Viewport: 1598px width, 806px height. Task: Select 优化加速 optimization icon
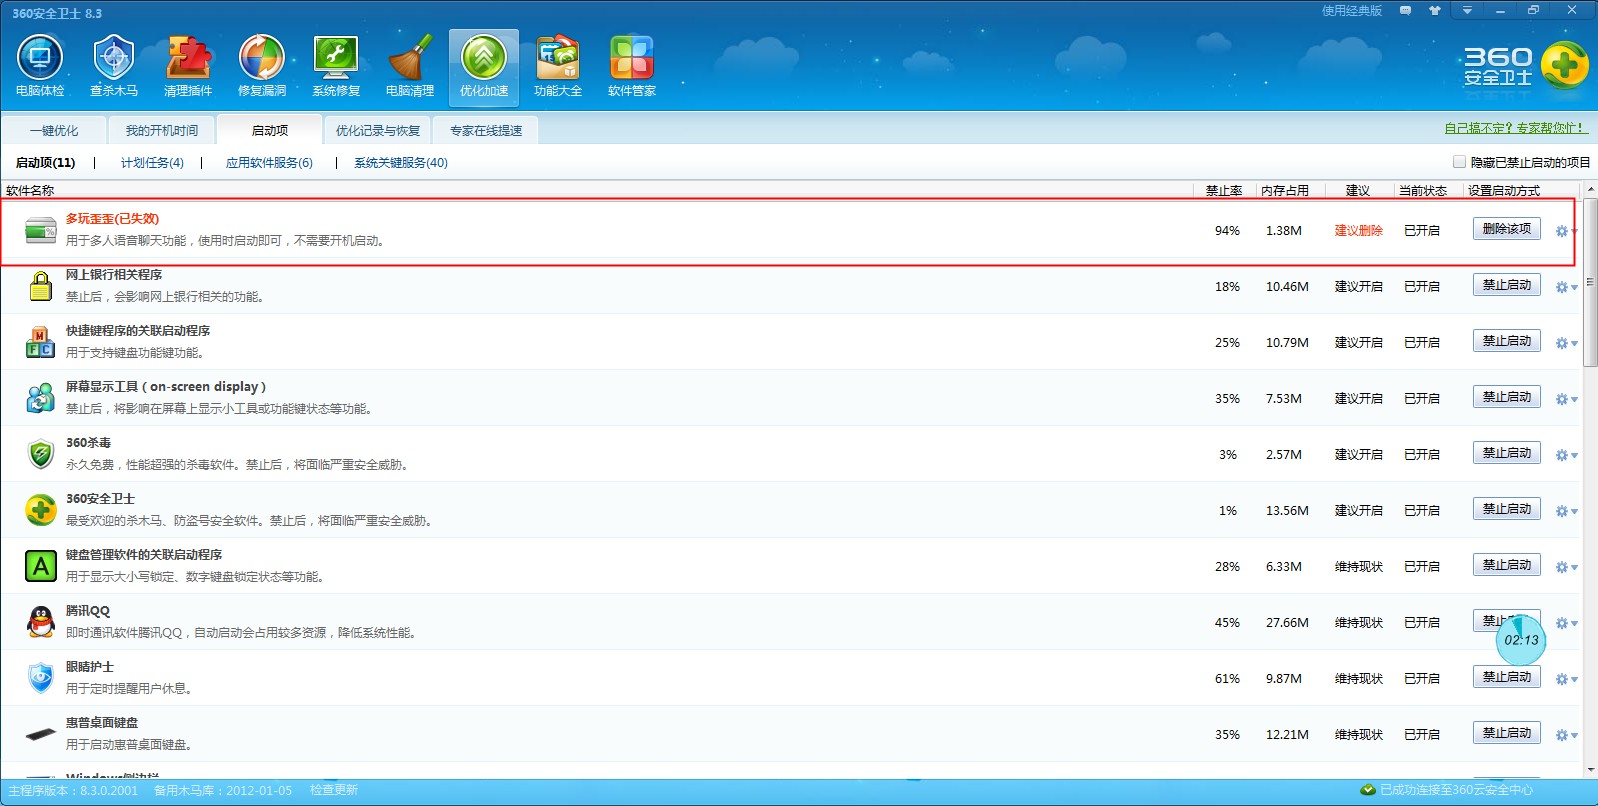[484, 66]
